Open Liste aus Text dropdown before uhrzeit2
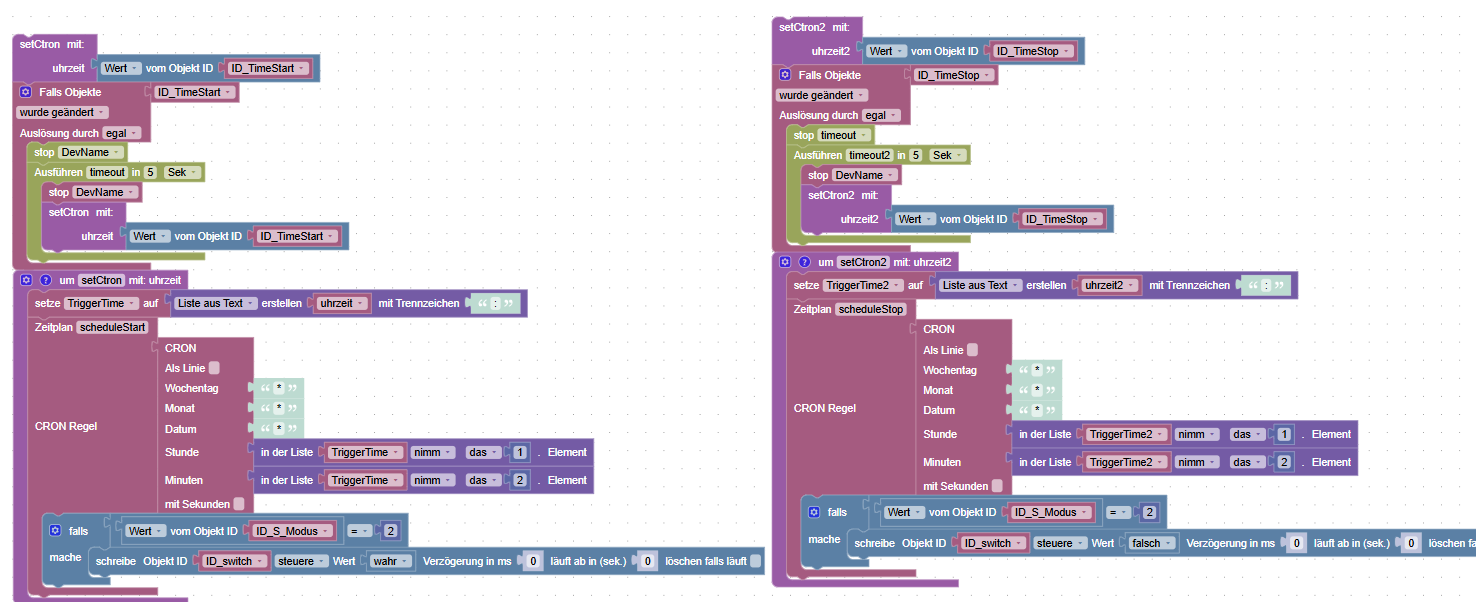Image resolution: width=1476 pixels, height=602 pixels. point(981,285)
